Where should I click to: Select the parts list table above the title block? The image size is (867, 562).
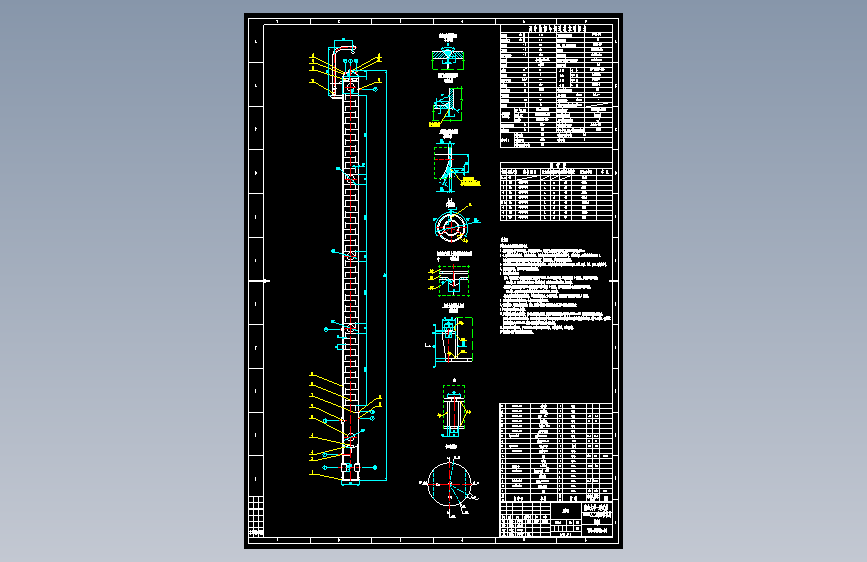(x=556, y=452)
